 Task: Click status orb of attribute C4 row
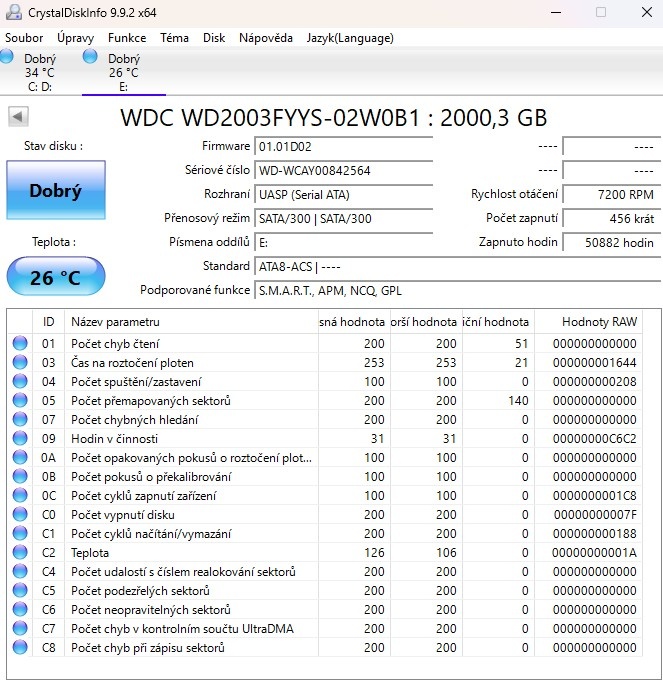(20, 571)
